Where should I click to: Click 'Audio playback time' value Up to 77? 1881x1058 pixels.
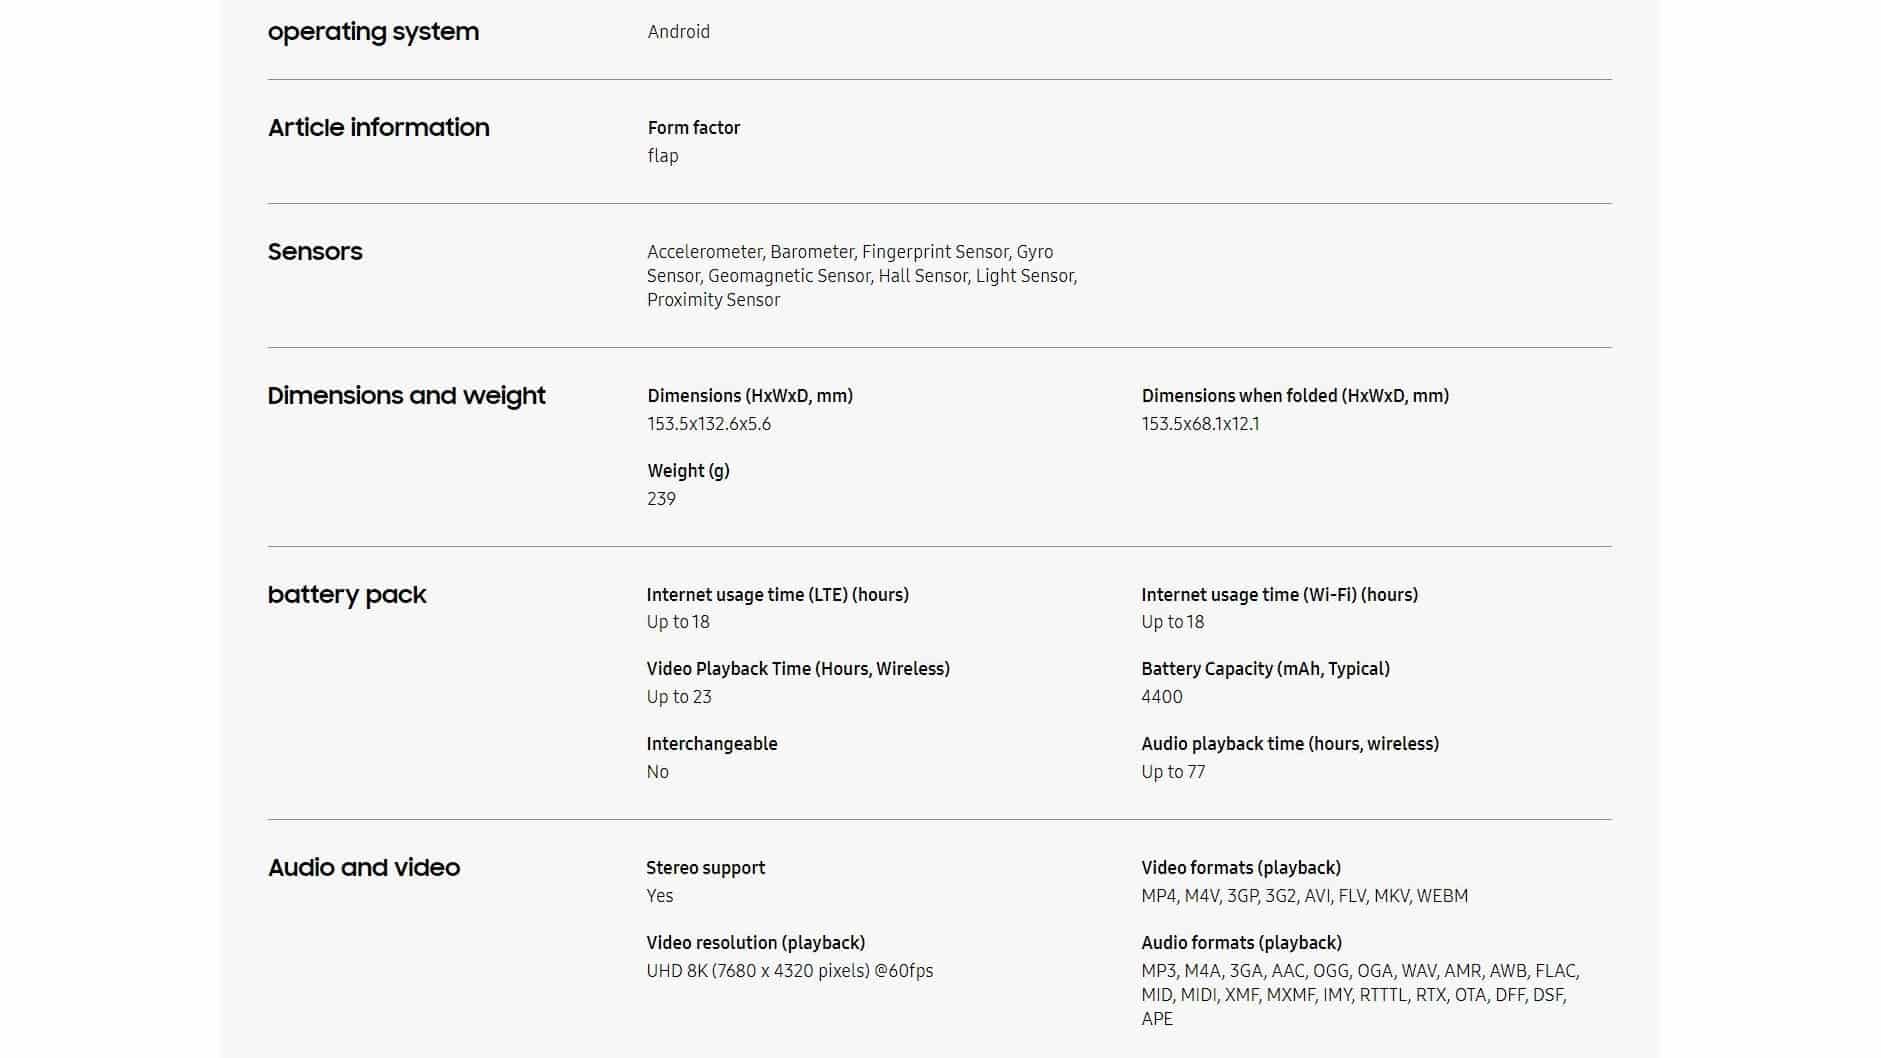pyautogui.click(x=1172, y=772)
